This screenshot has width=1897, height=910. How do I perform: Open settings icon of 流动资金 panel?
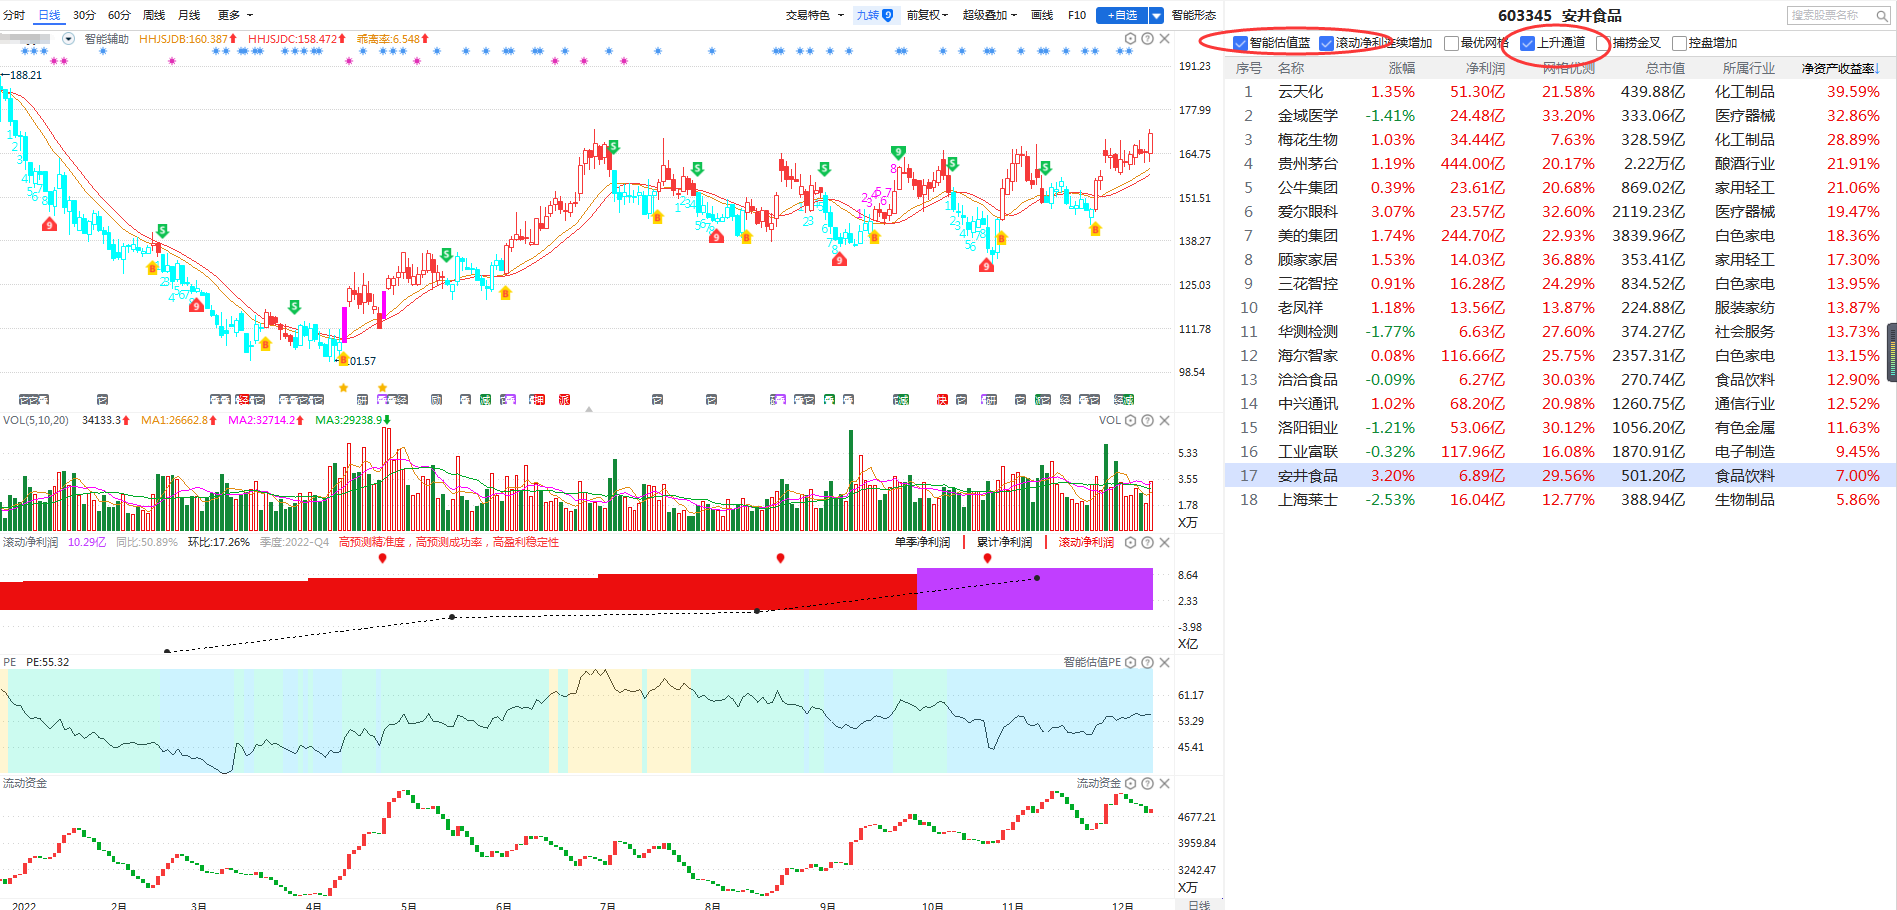[x=1131, y=784]
